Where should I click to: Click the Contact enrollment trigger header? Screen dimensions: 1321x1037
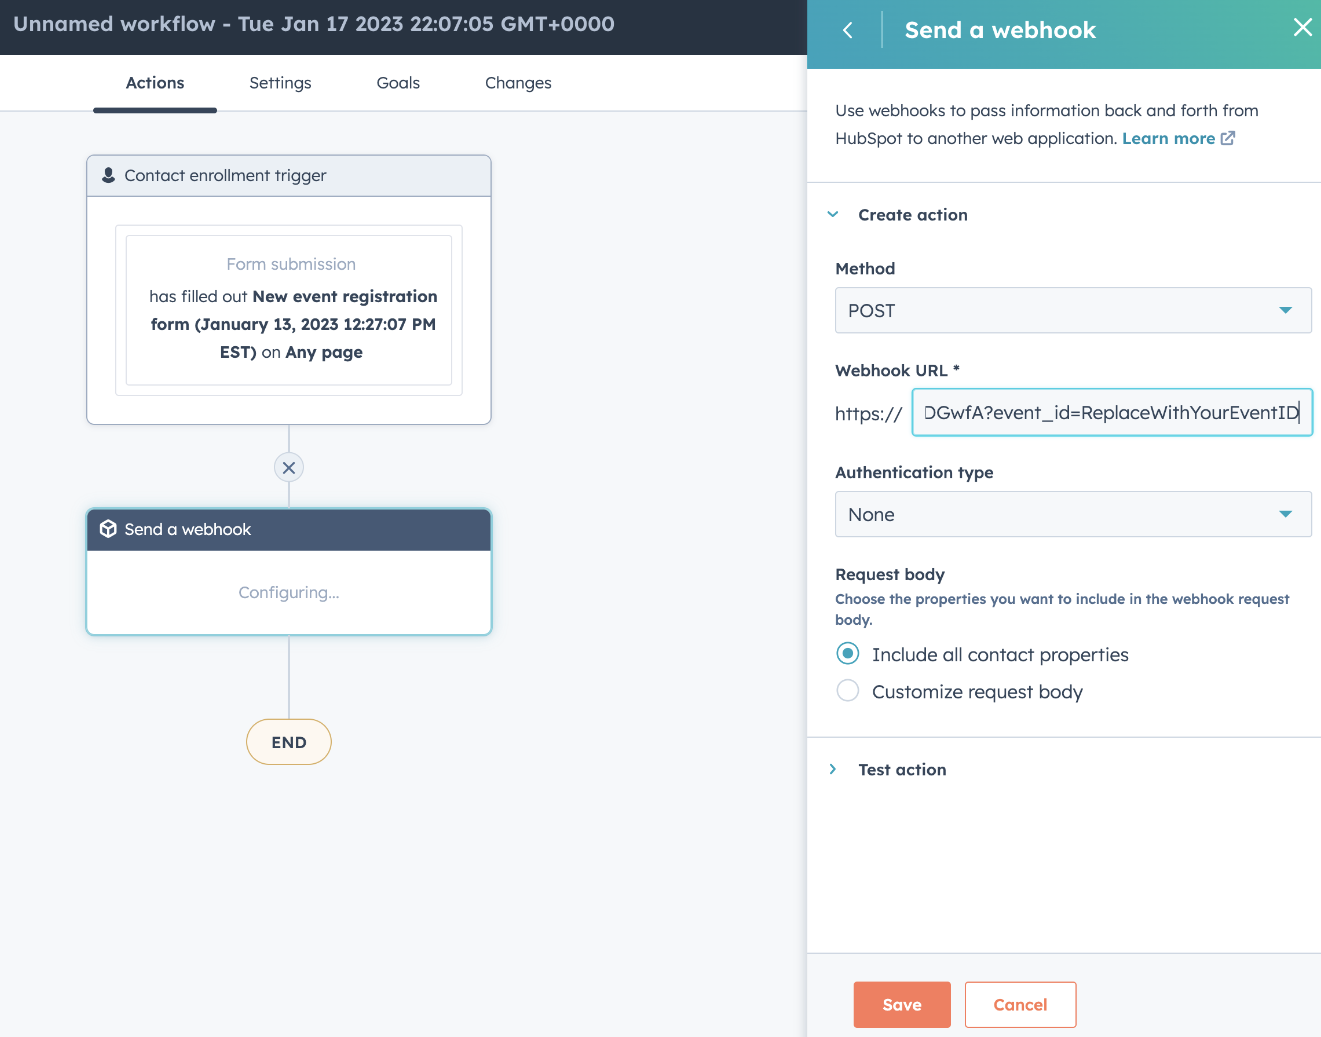tap(289, 175)
